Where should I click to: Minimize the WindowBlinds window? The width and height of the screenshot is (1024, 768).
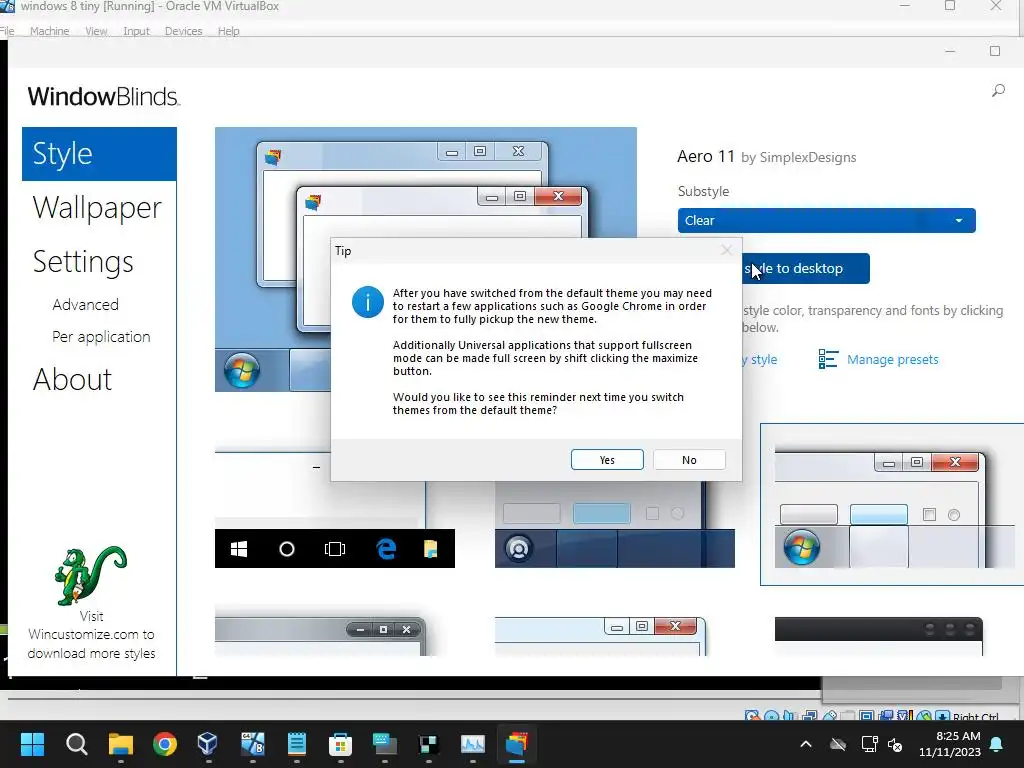[950, 51]
